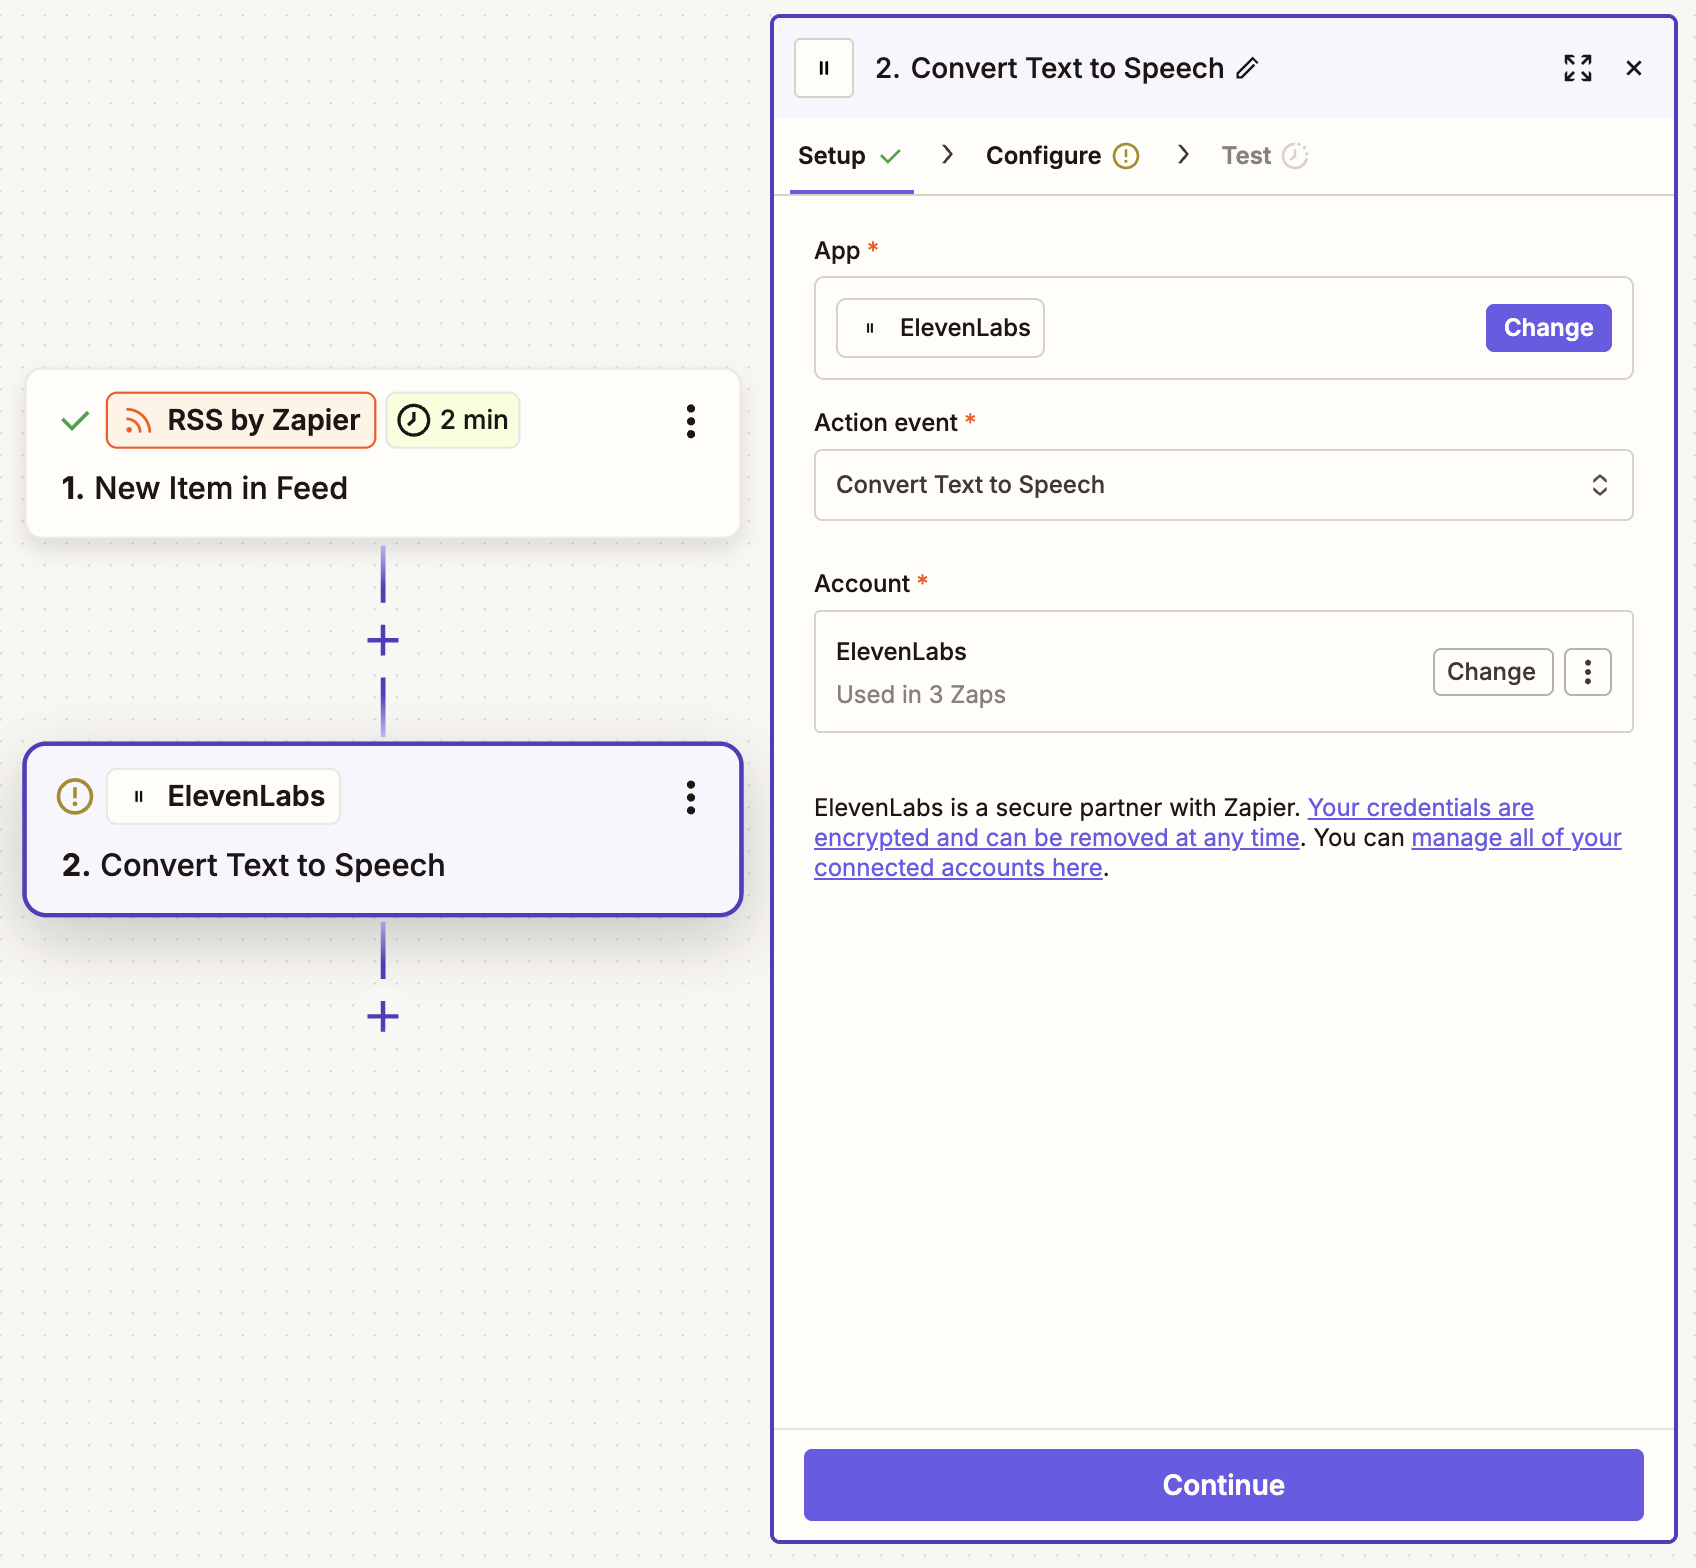The width and height of the screenshot is (1696, 1568).
Task: Expand the panel to fullscreen
Action: tap(1577, 68)
